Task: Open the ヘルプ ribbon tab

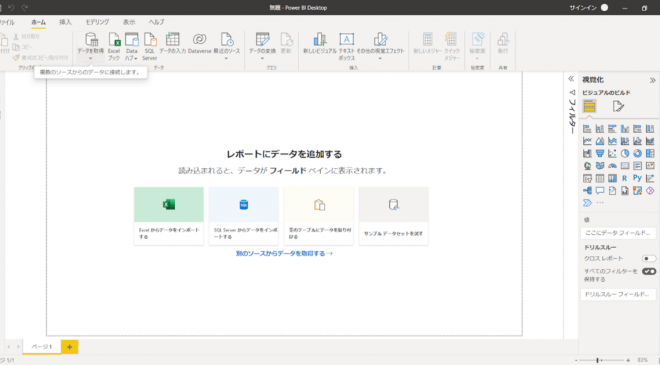Action: pyautogui.click(x=156, y=22)
